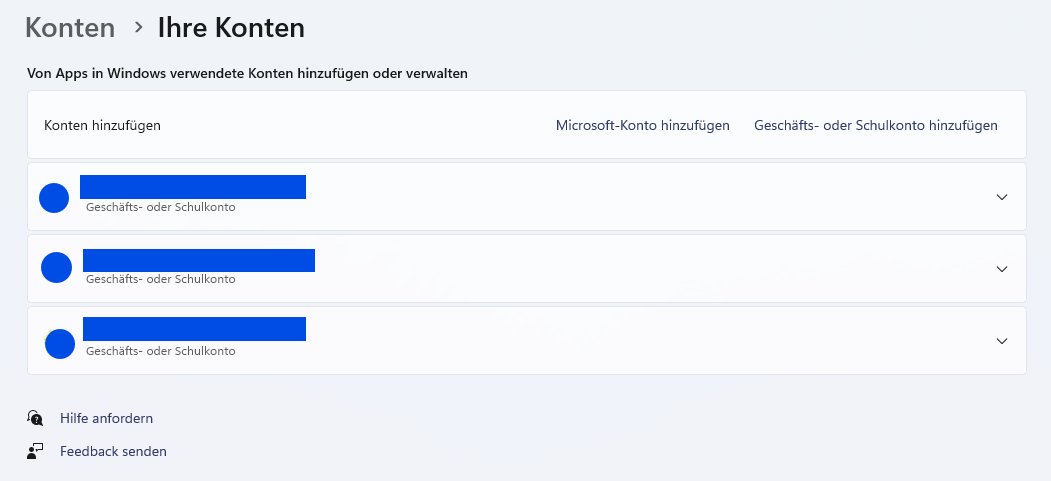The image size is (1051, 481).
Task: Click Geschäfts- oder Schulkonto hinzufügen
Action: tap(875, 125)
